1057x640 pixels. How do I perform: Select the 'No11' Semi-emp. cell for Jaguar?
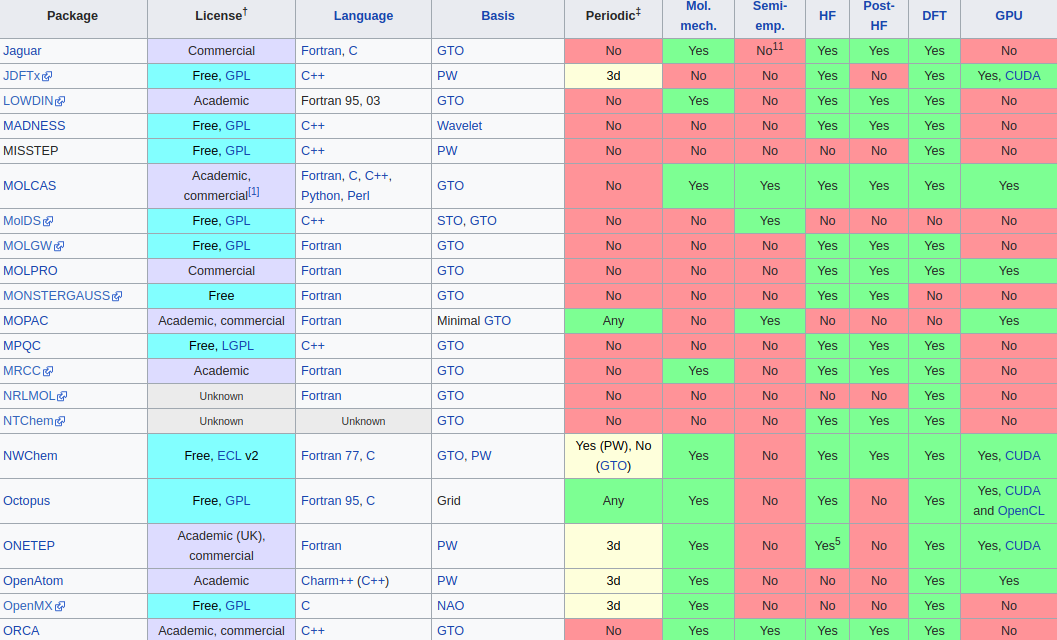770,51
